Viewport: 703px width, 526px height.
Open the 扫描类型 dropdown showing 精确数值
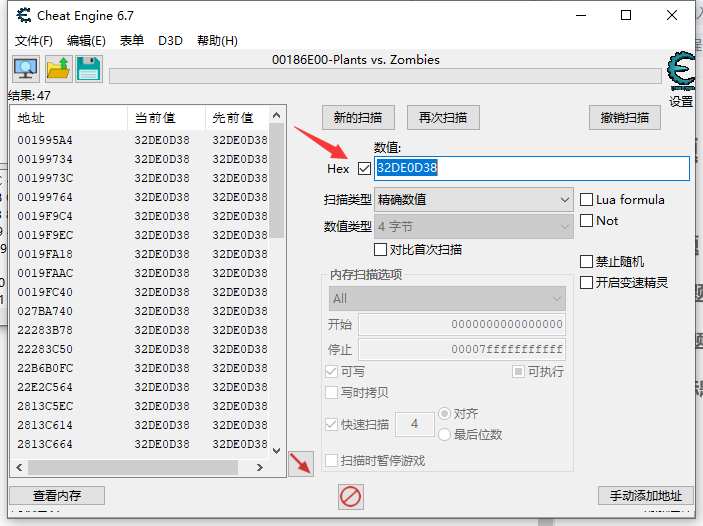coord(473,200)
